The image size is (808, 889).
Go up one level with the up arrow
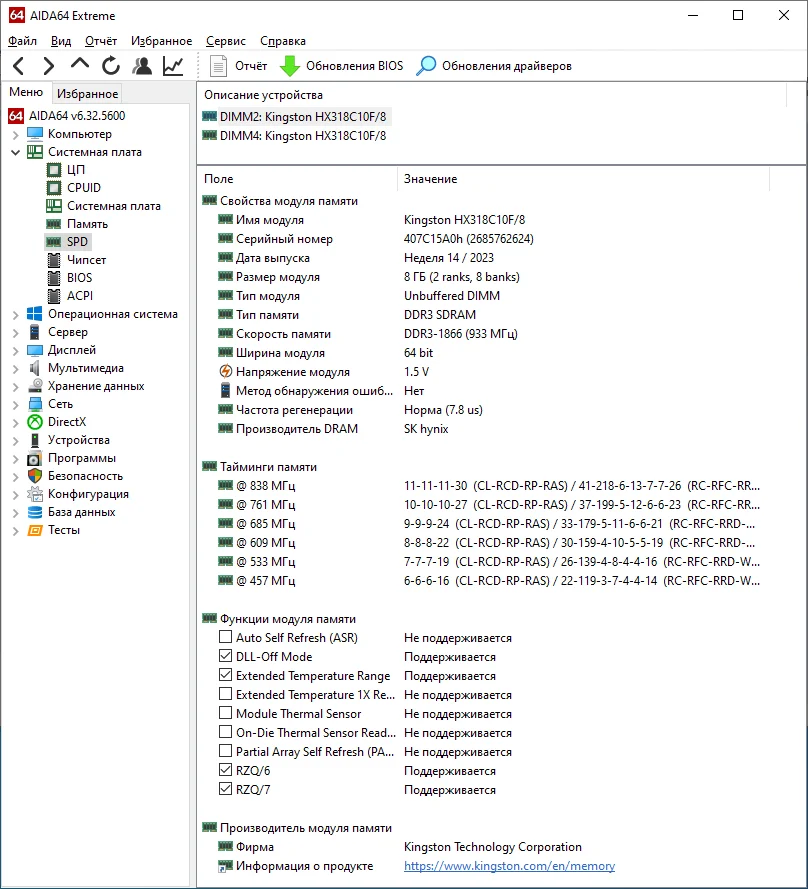pos(80,64)
